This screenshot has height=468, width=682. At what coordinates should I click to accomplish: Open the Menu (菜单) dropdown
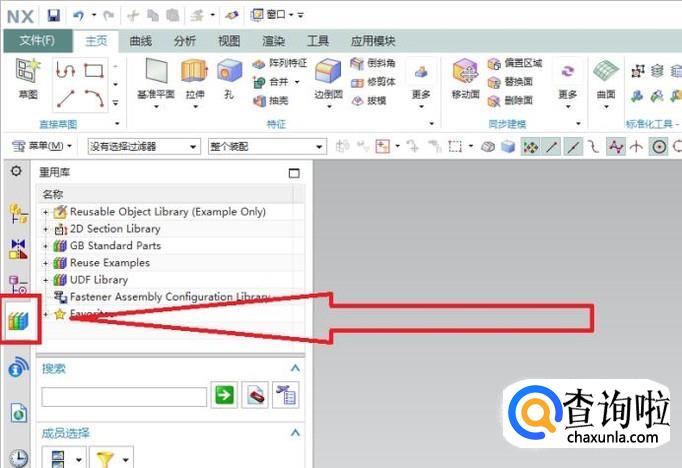point(41,146)
